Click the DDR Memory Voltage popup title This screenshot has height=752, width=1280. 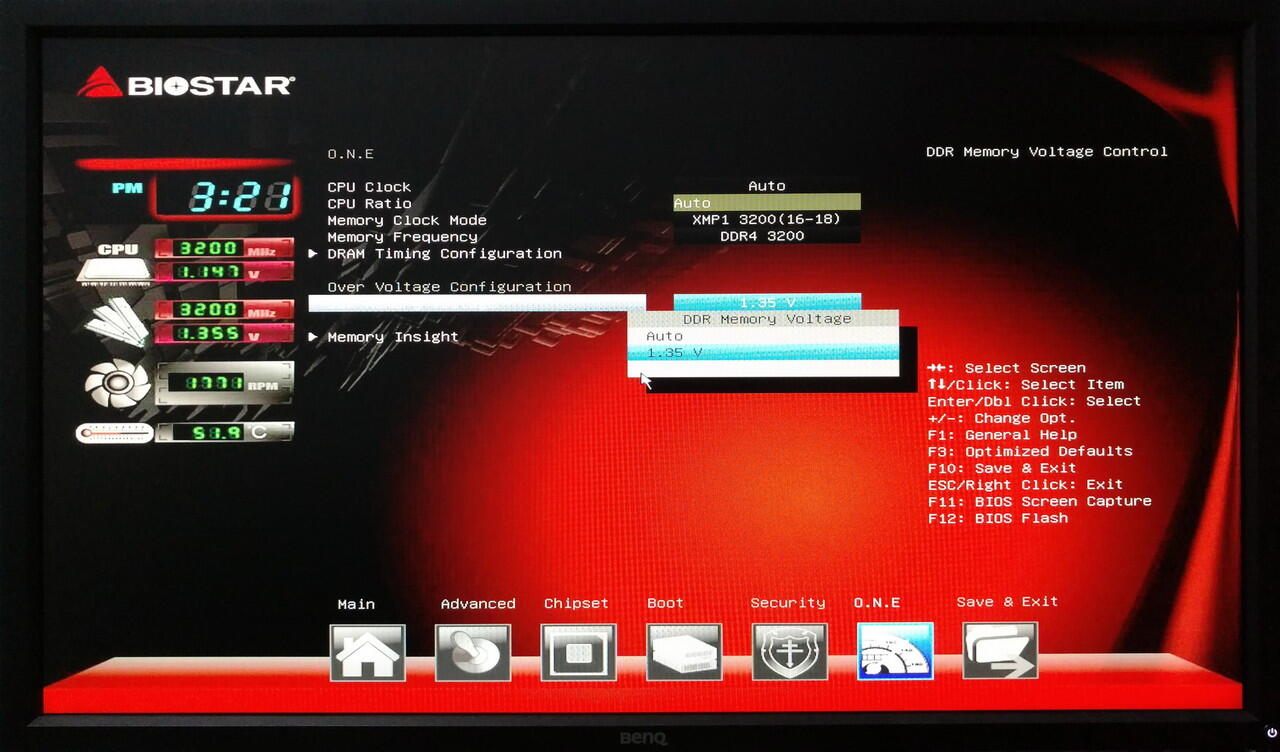coord(767,319)
